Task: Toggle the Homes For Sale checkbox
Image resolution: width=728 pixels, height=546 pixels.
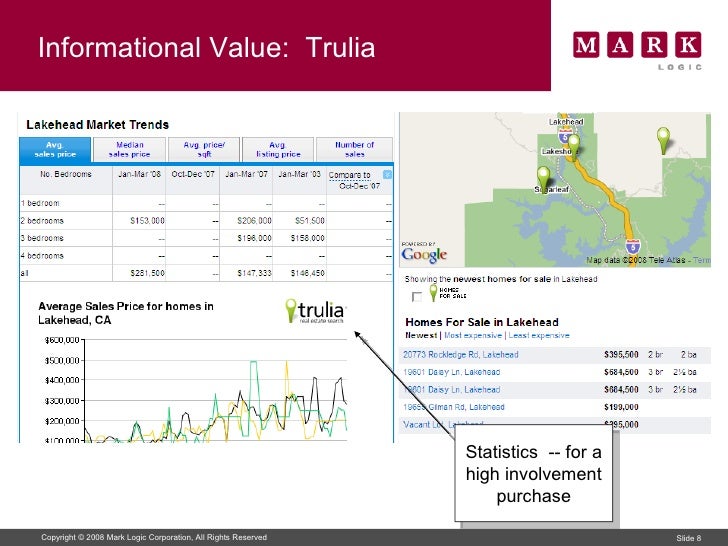Action: tap(417, 296)
